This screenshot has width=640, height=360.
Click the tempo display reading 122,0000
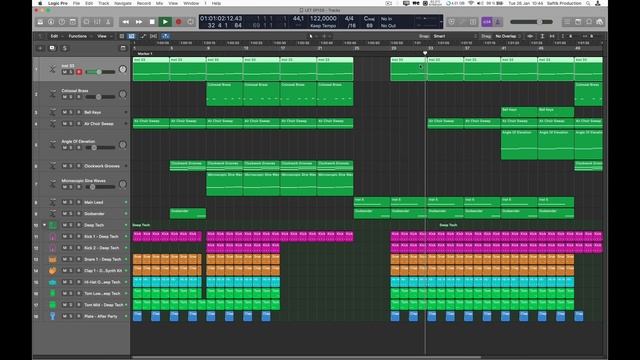click(323, 19)
